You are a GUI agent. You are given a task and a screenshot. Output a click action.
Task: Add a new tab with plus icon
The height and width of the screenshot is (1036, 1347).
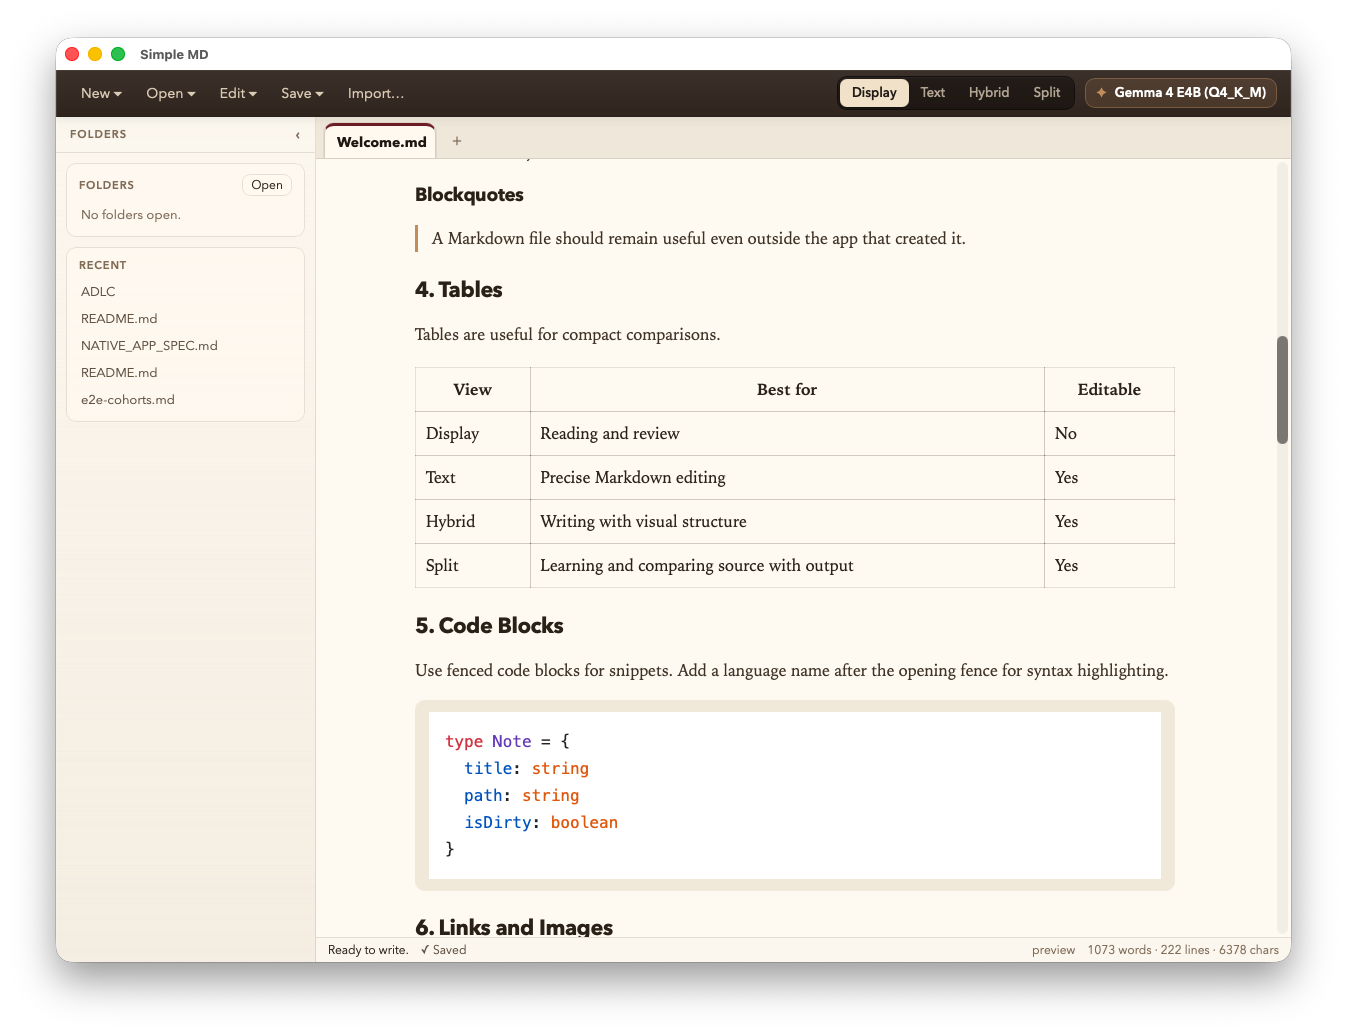(x=457, y=141)
